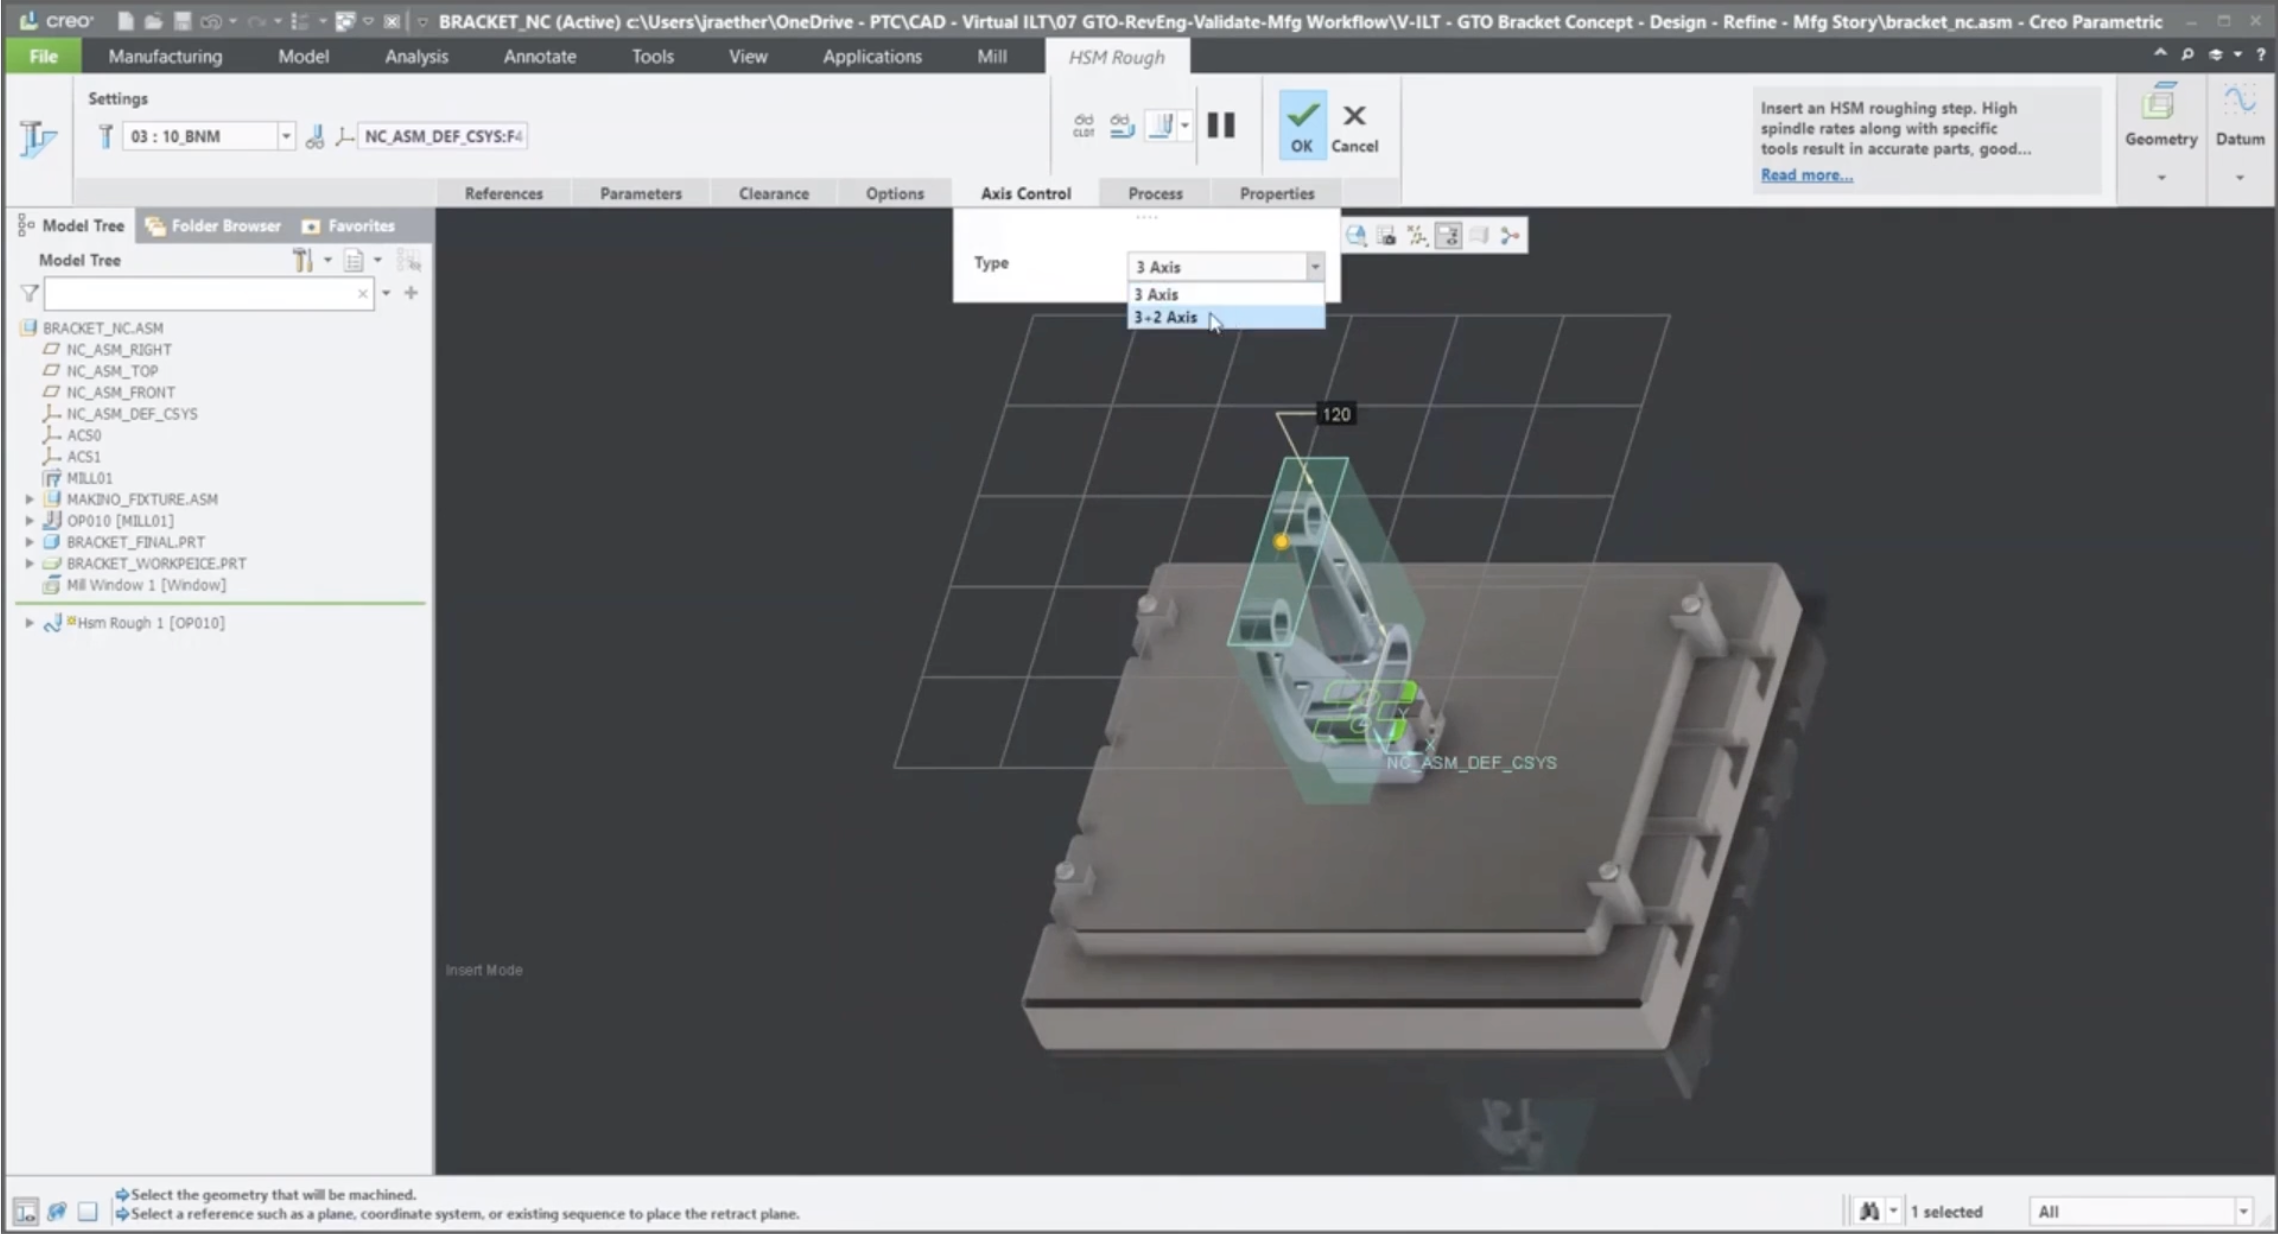Click the model tree columns list icon
2278x1234 pixels.
tap(353, 260)
